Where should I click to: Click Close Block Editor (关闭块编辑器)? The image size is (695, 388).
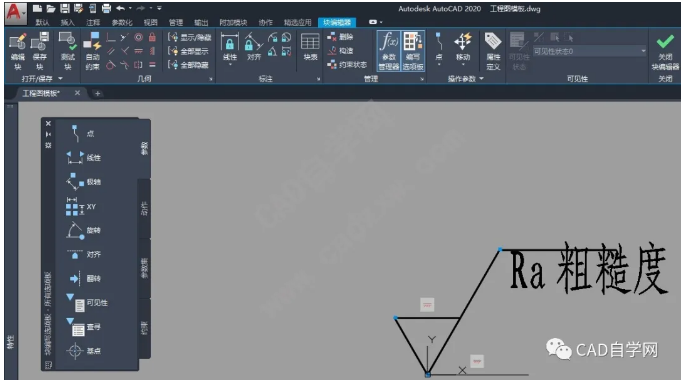(665, 51)
